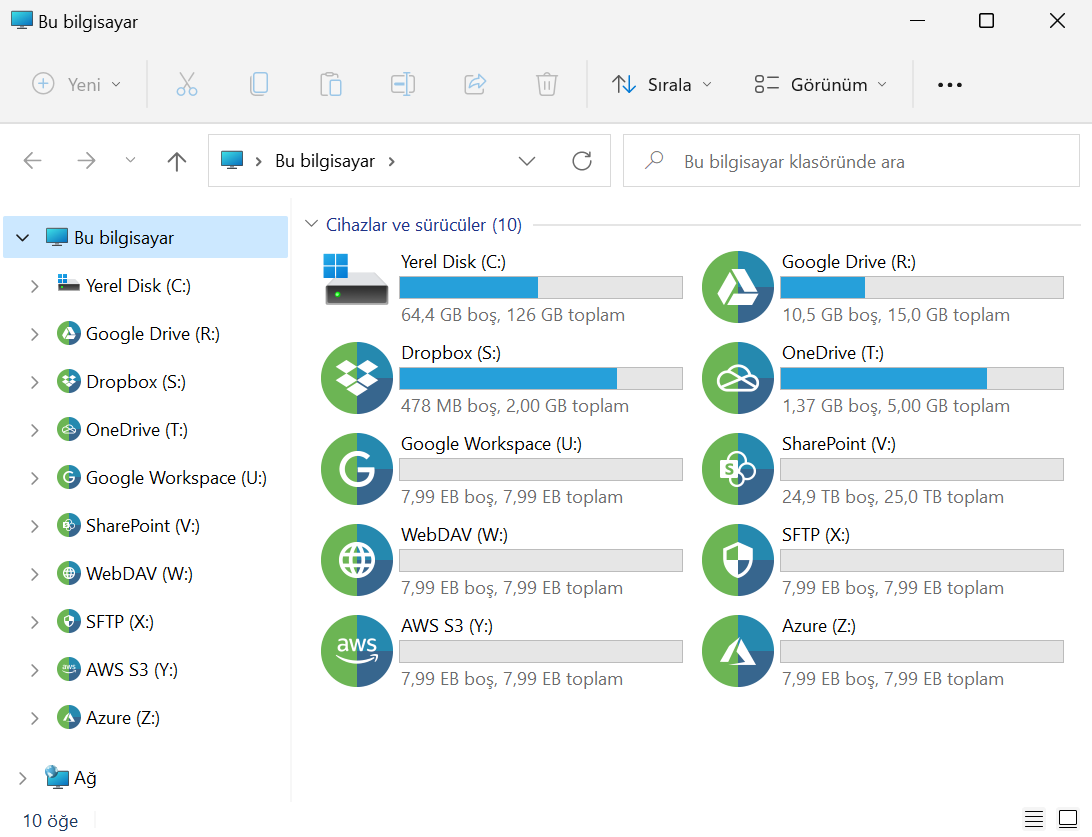Screen dimensions: 1092x837
Task: Click OneDrive (T:) storage usage bar
Action: click(x=921, y=379)
